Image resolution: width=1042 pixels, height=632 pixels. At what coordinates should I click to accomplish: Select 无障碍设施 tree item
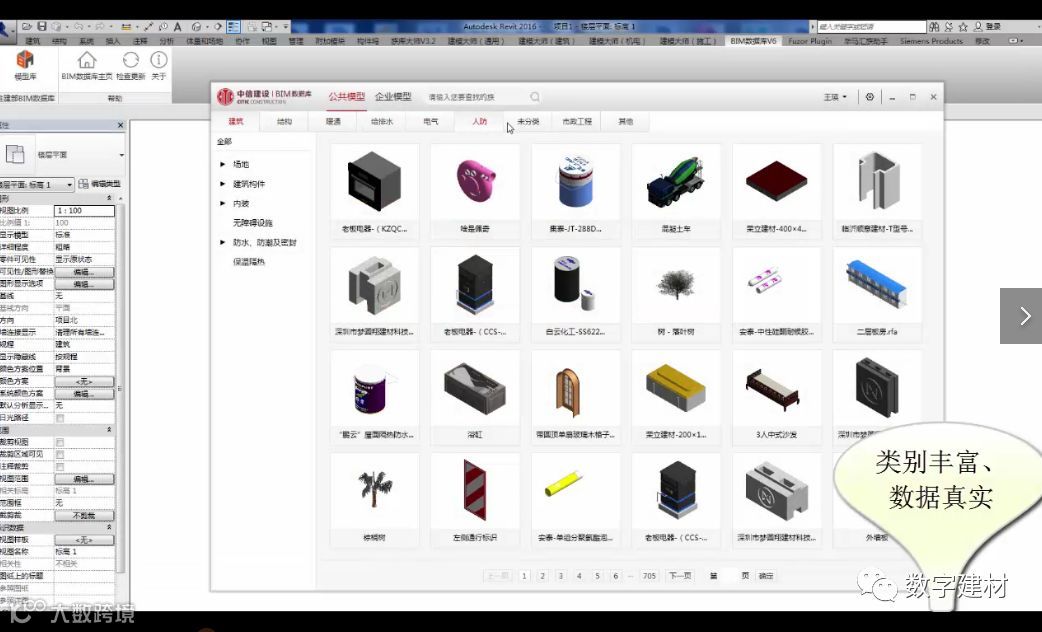click(253, 223)
